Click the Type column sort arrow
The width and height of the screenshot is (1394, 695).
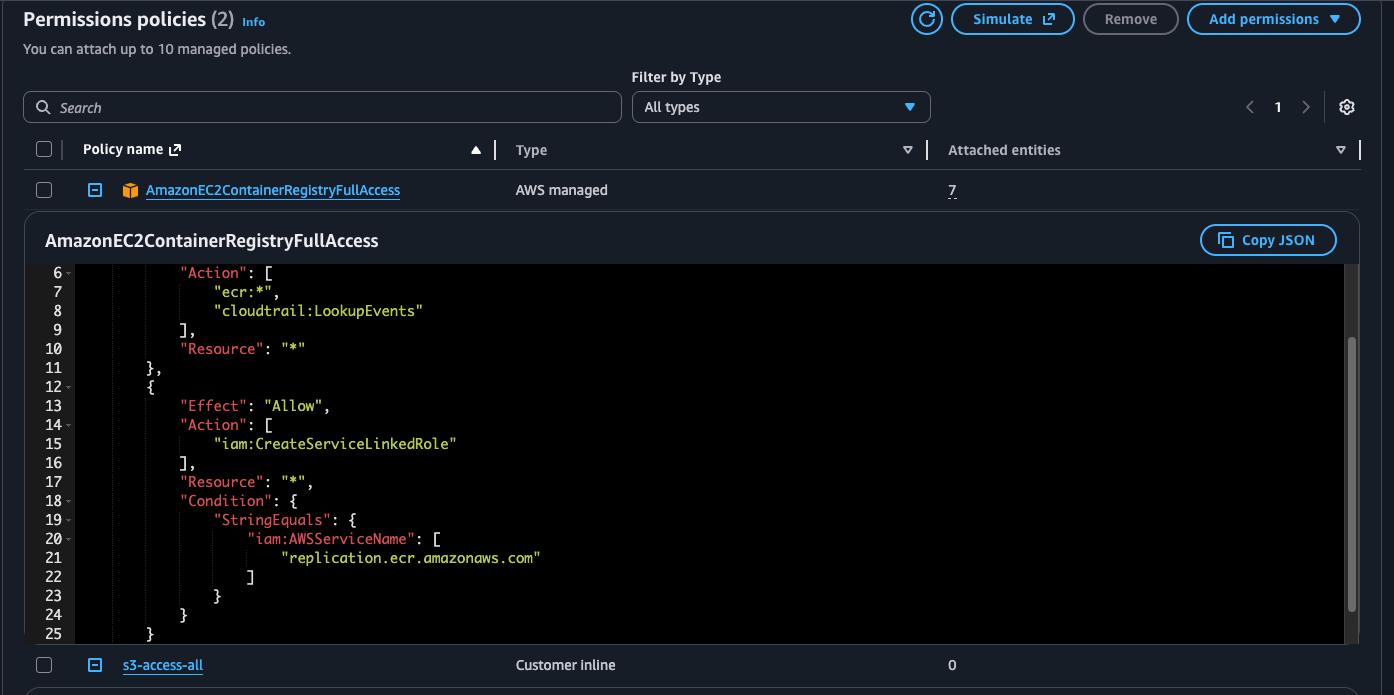(x=908, y=150)
